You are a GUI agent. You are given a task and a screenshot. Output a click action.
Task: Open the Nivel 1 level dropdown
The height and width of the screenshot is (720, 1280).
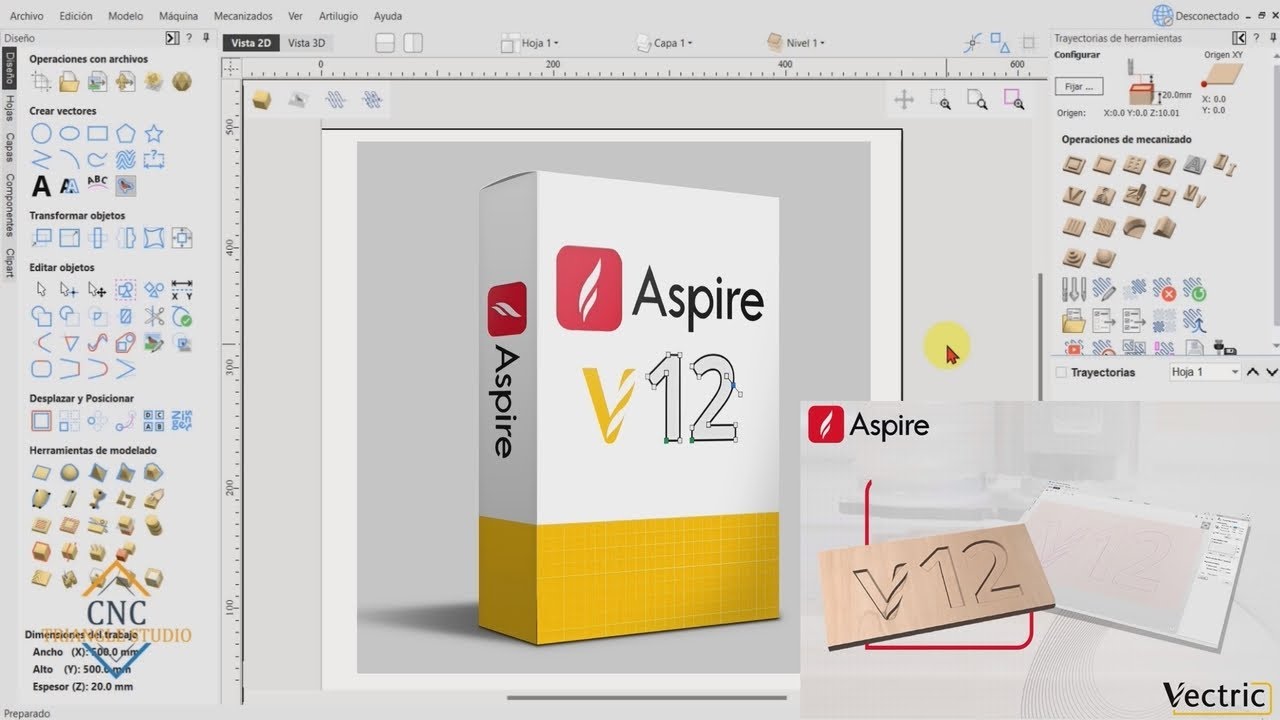coord(795,43)
